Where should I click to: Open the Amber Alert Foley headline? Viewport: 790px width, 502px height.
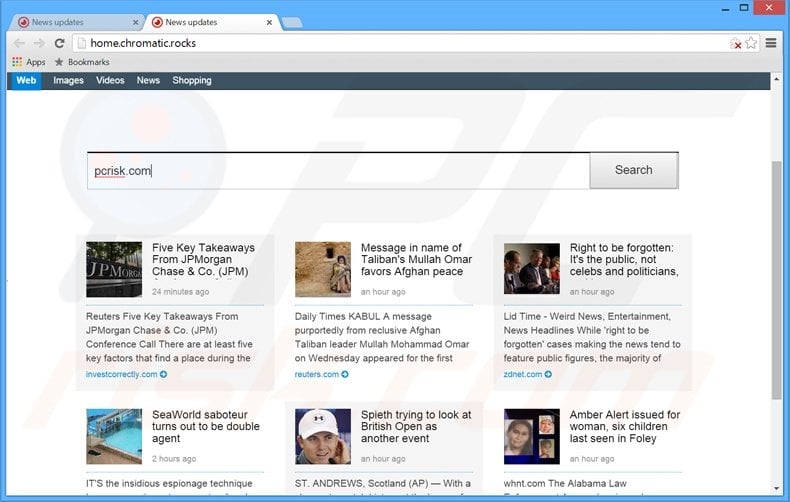tap(625, 426)
